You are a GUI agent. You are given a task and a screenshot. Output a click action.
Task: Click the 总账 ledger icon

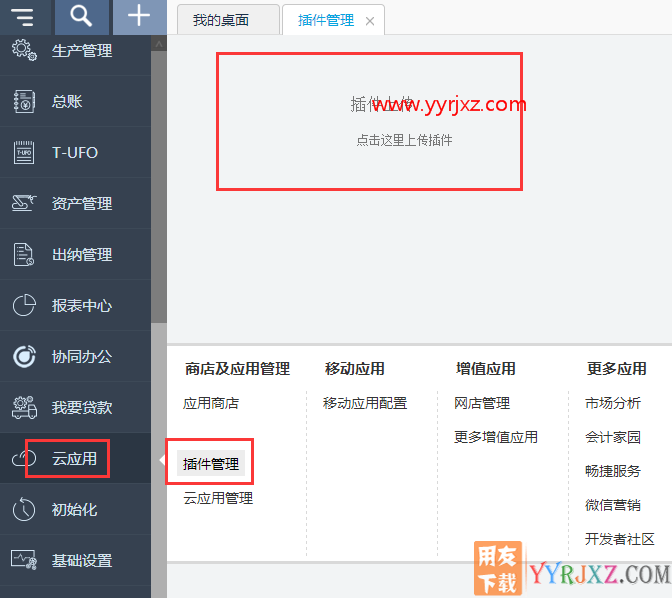pyautogui.click(x=24, y=101)
